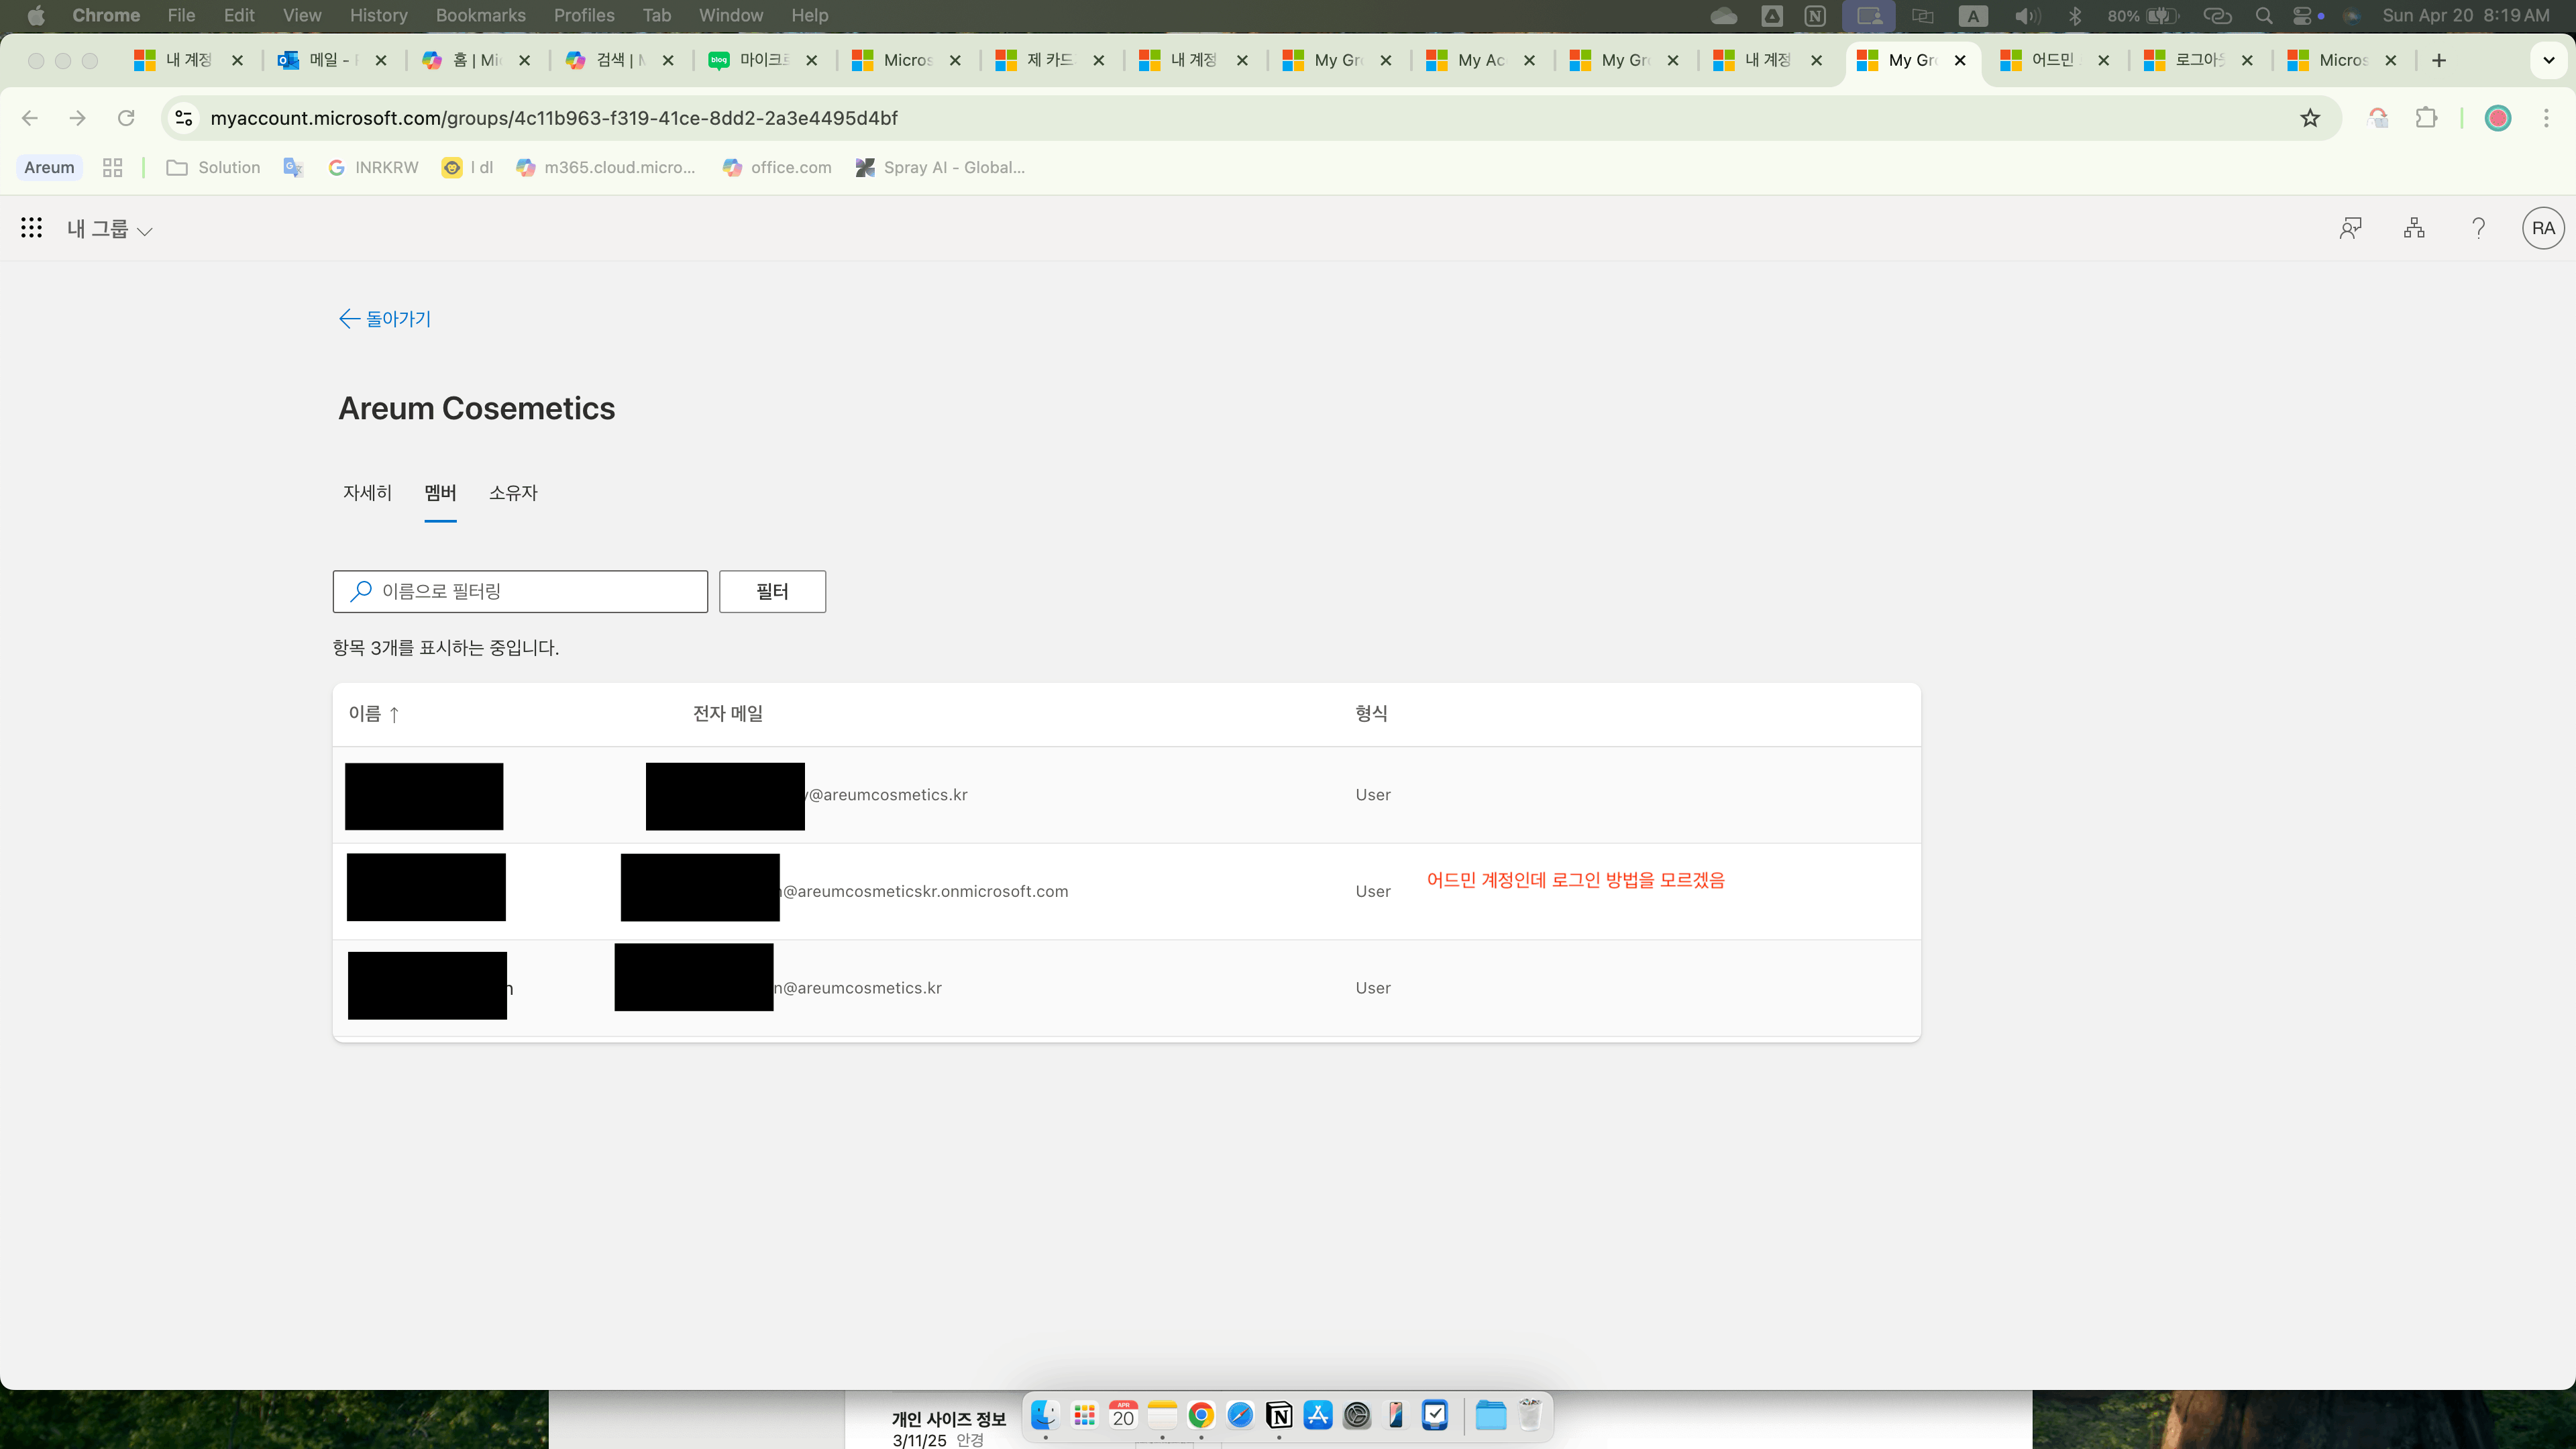Click the browser back arrow

click(x=30, y=118)
